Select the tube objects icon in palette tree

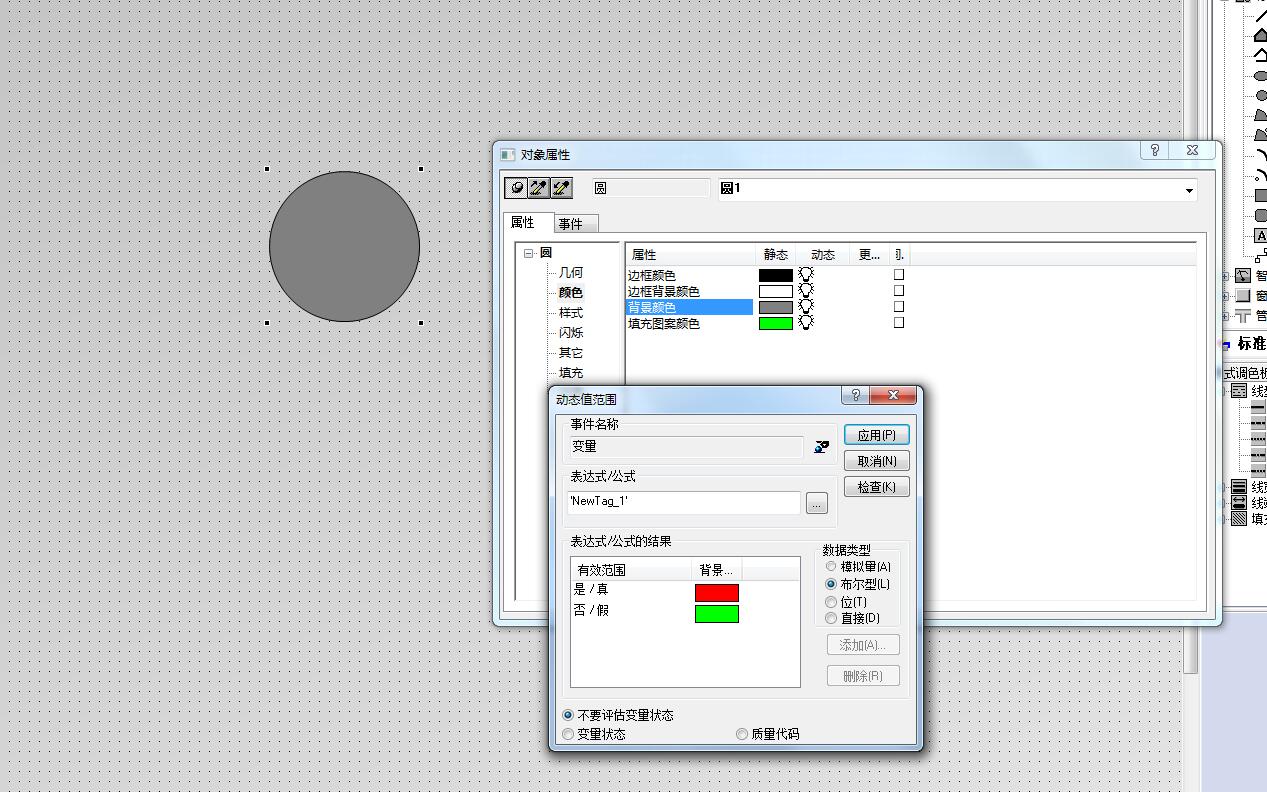click(x=1243, y=315)
